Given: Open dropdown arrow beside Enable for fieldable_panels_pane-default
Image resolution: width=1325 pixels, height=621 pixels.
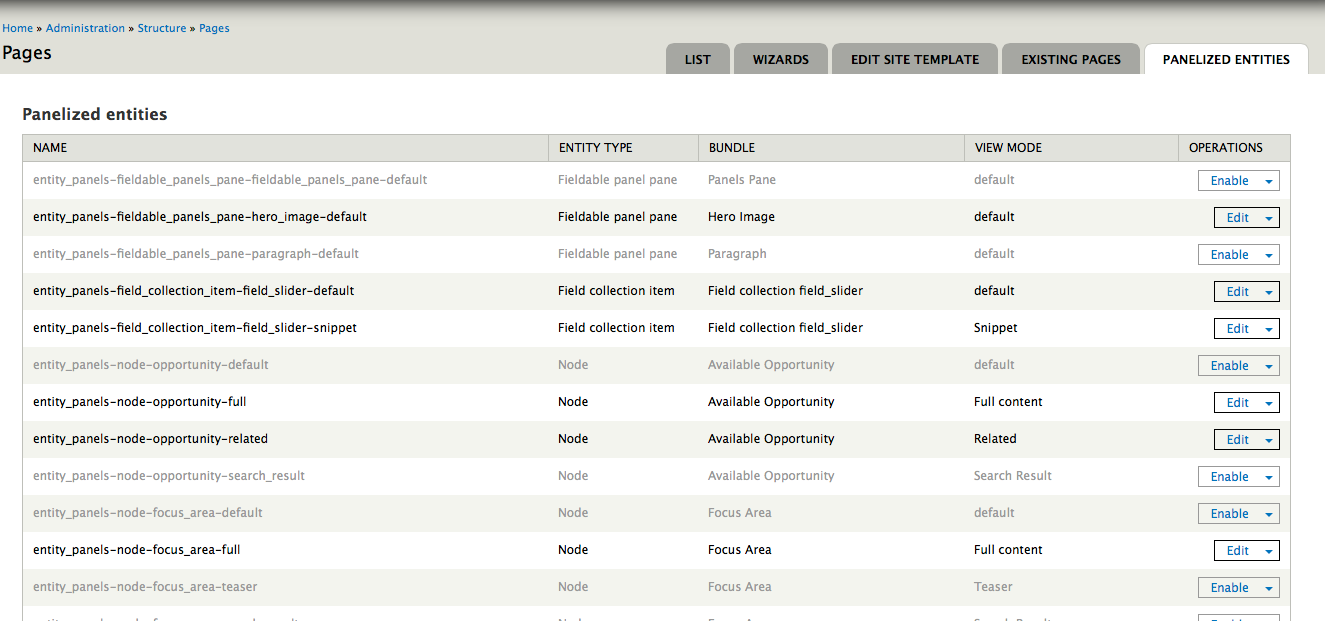Looking at the screenshot, I should coord(1268,181).
